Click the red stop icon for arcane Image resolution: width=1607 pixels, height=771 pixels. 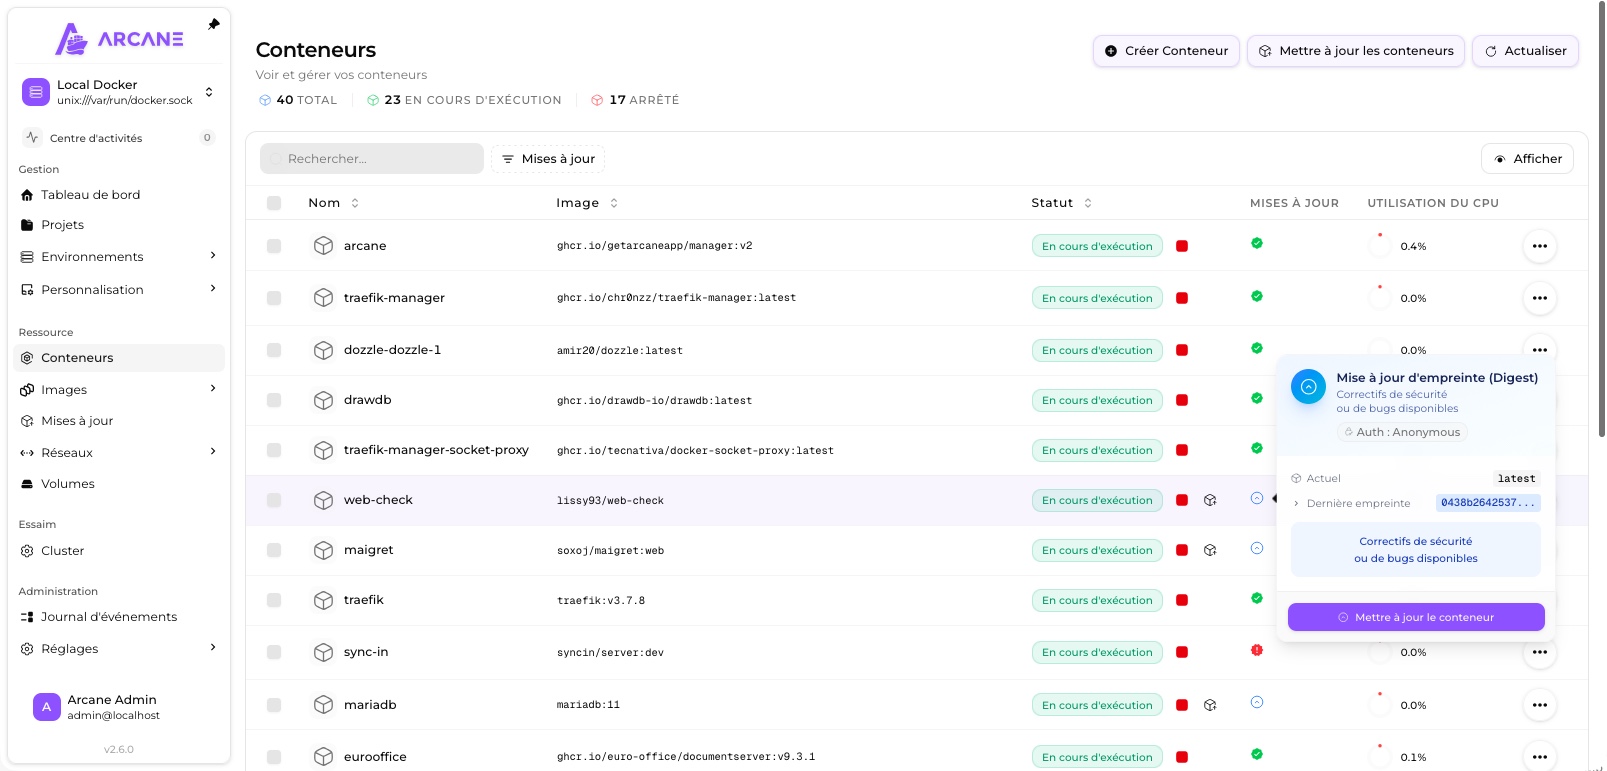click(x=1182, y=246)
